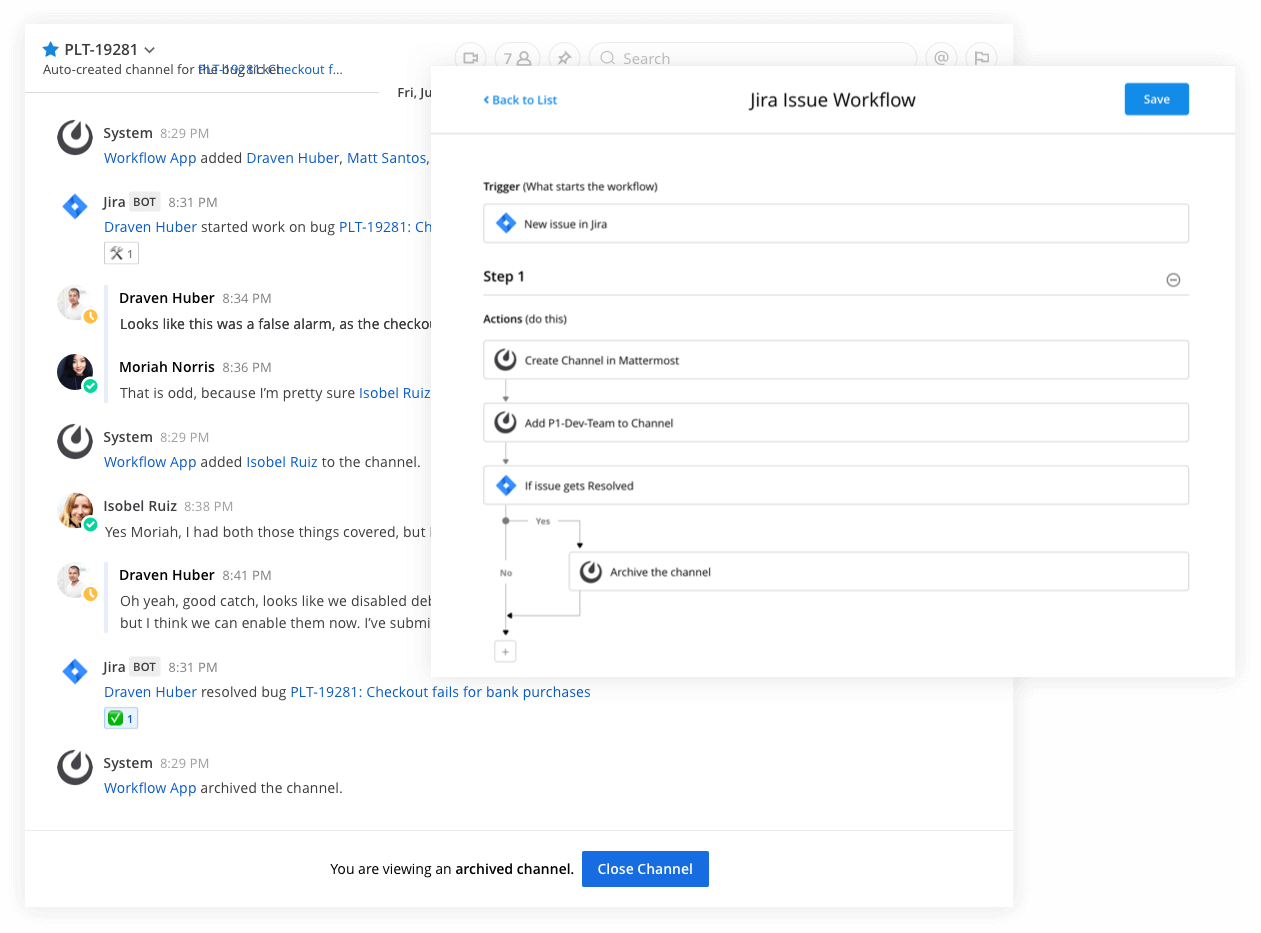Open flagged posts flag icon

(x=982, y=58)
